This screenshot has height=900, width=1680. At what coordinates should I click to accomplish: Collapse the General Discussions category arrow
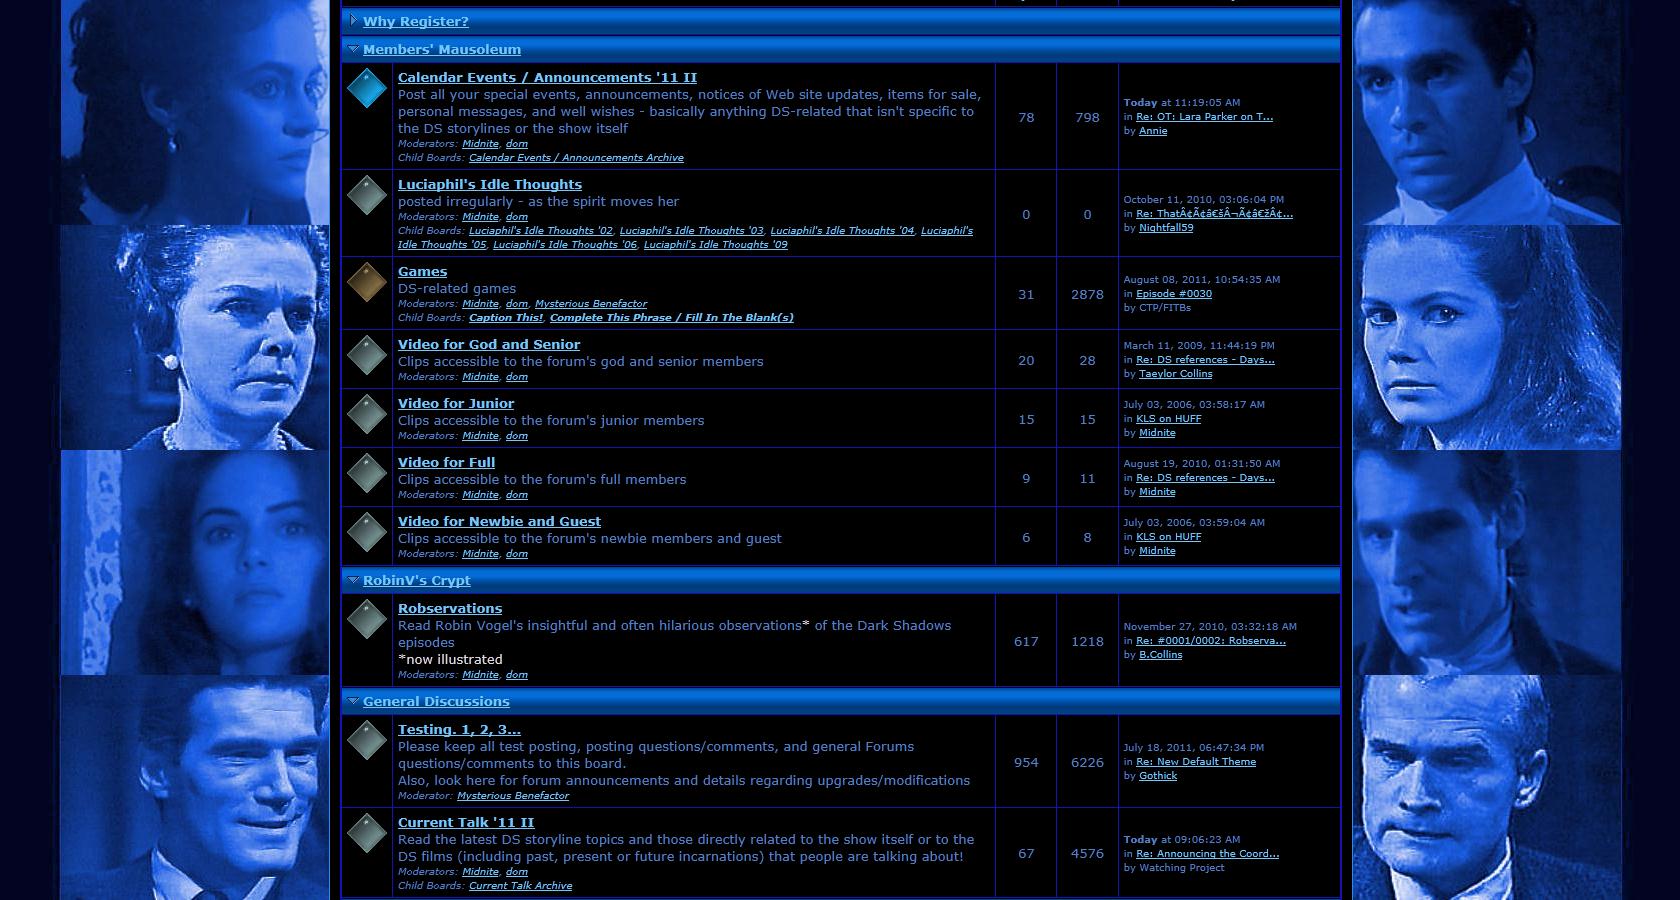(354, 700)
